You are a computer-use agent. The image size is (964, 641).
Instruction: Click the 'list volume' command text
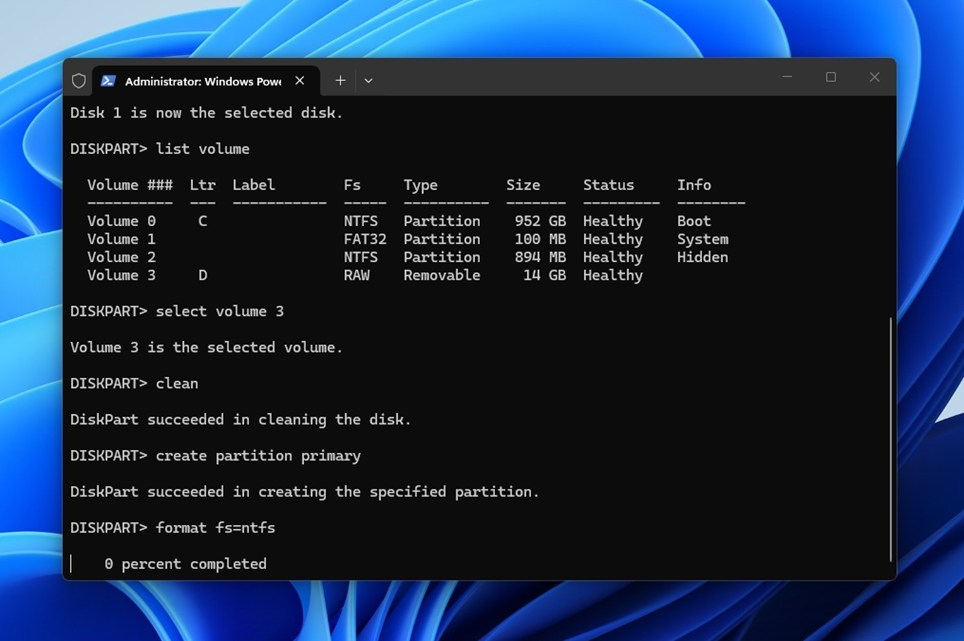202,149
